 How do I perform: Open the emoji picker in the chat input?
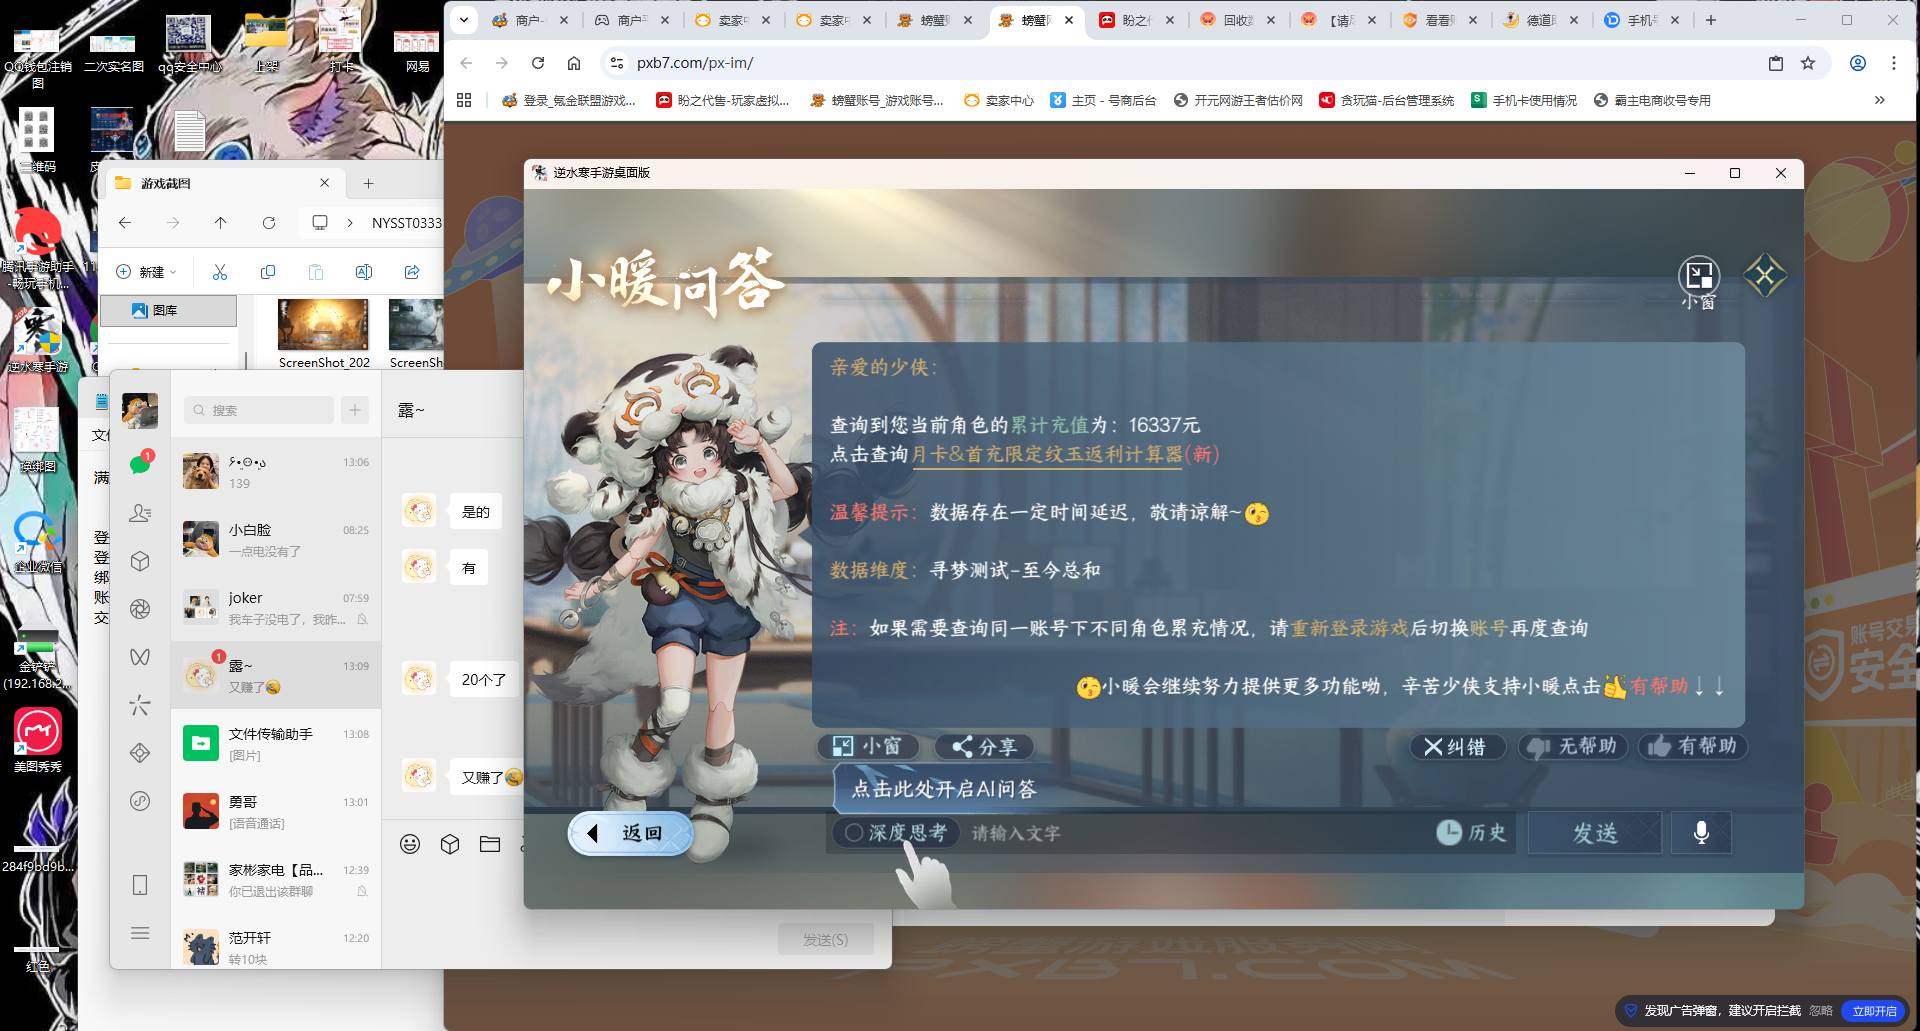tap(410, 845)
